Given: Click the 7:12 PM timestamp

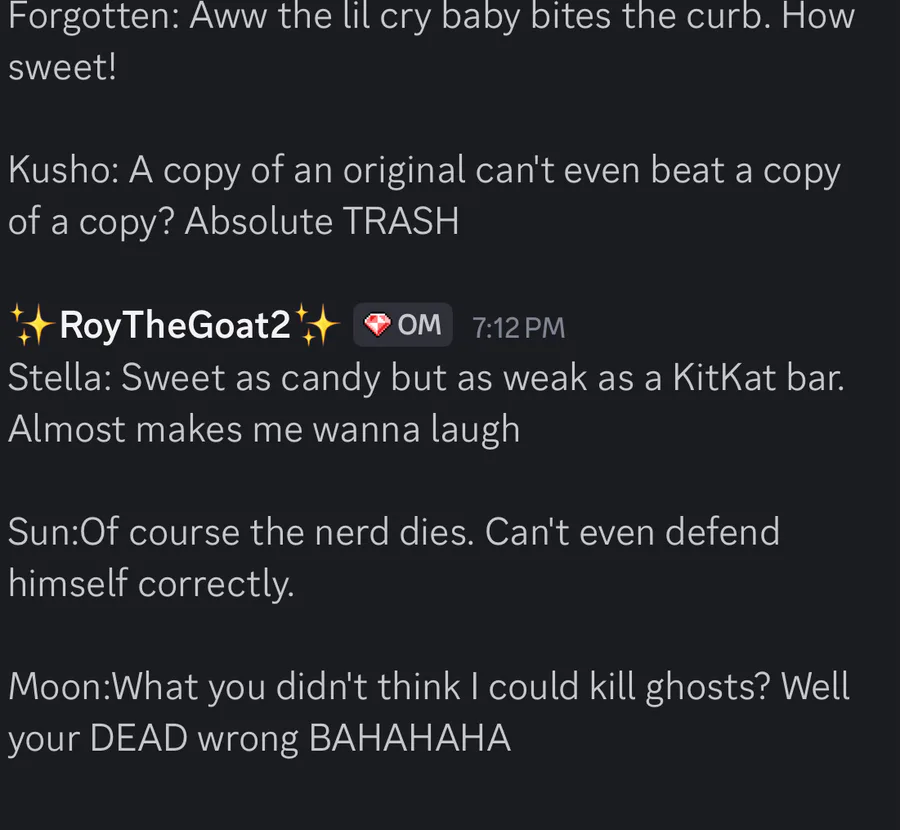Looking at the screenshot, I should 518,328.
